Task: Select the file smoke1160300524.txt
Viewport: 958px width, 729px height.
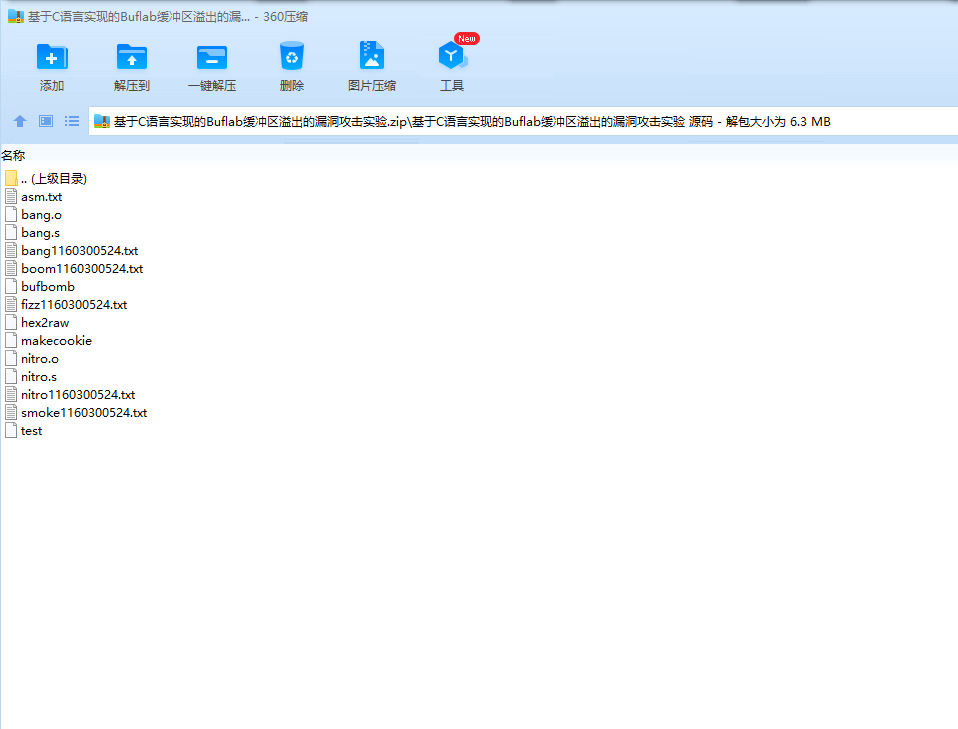Action: [84, 412]
